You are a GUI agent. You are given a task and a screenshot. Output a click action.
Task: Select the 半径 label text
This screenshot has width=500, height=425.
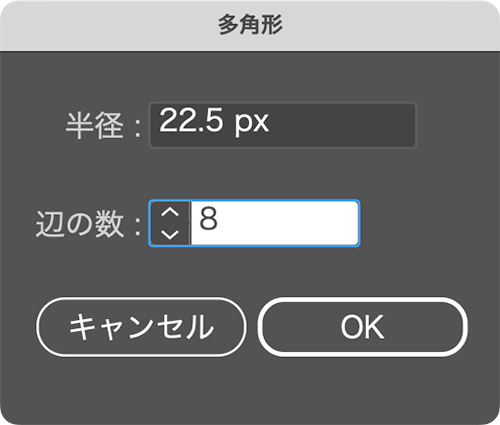tap(94, 126)
